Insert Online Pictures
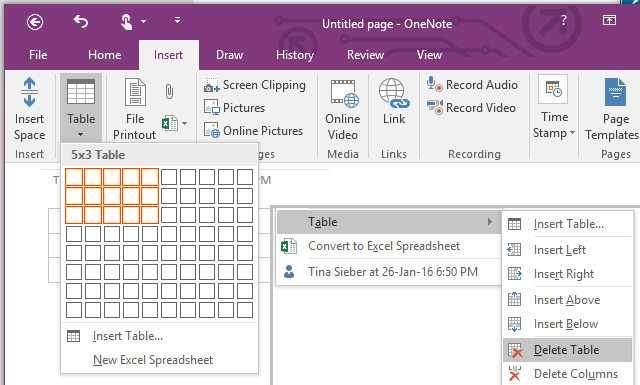The width and height of the screenshot is (640, 385). pos(253,131)
